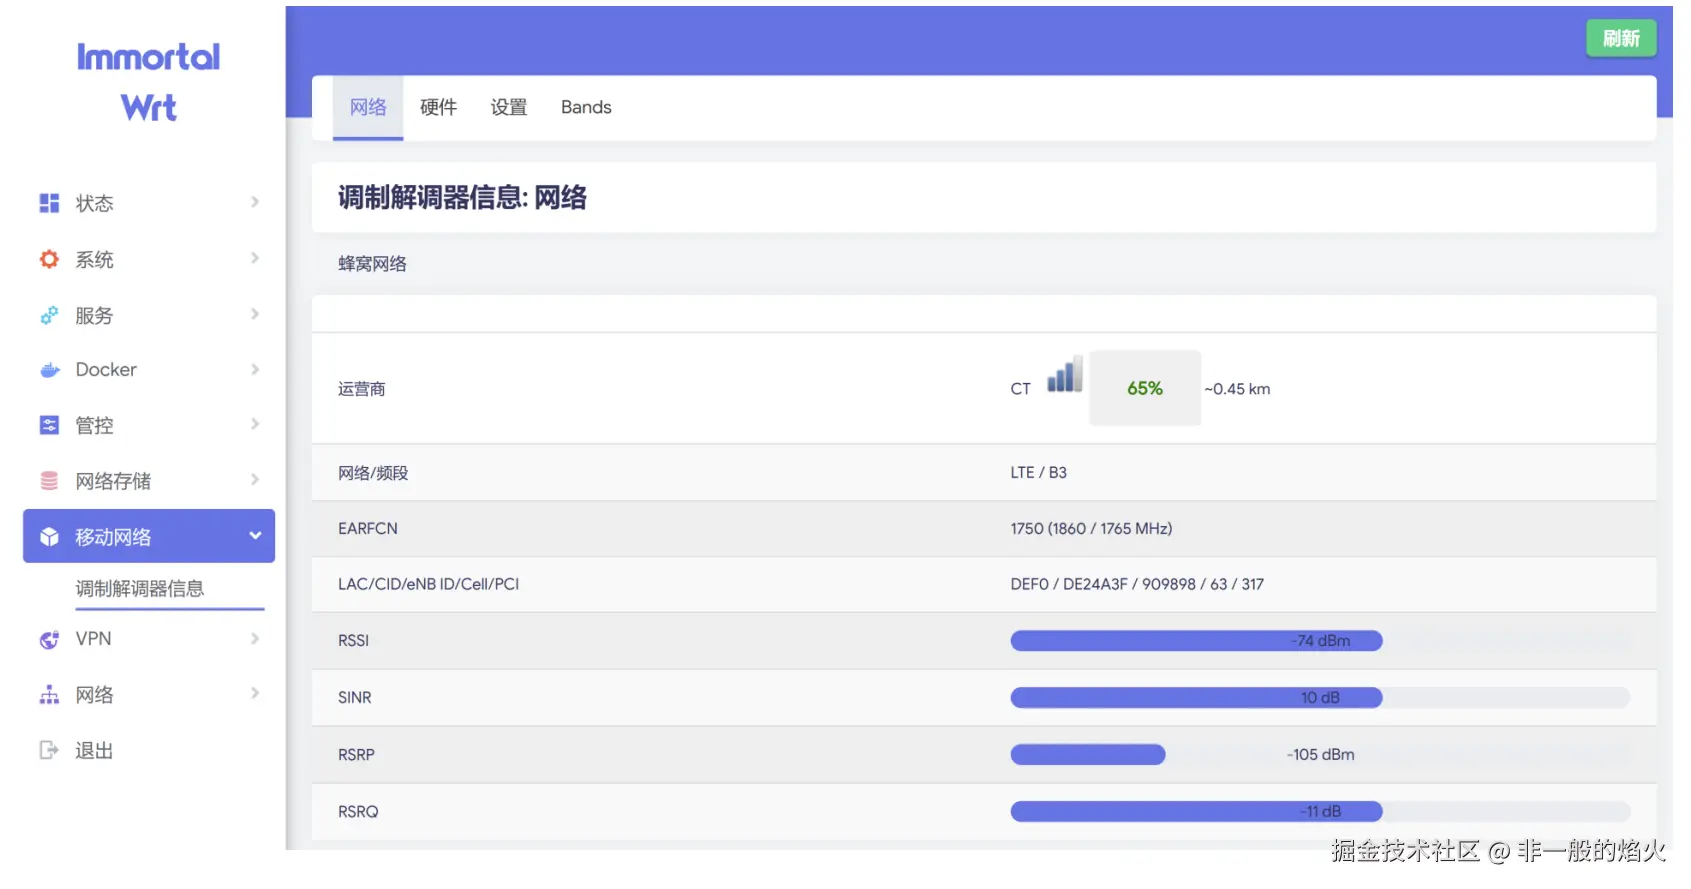Open the 系统 sidebar entry
The width and height of the screenshot is (1691, 889).
[x=149, y=259]
